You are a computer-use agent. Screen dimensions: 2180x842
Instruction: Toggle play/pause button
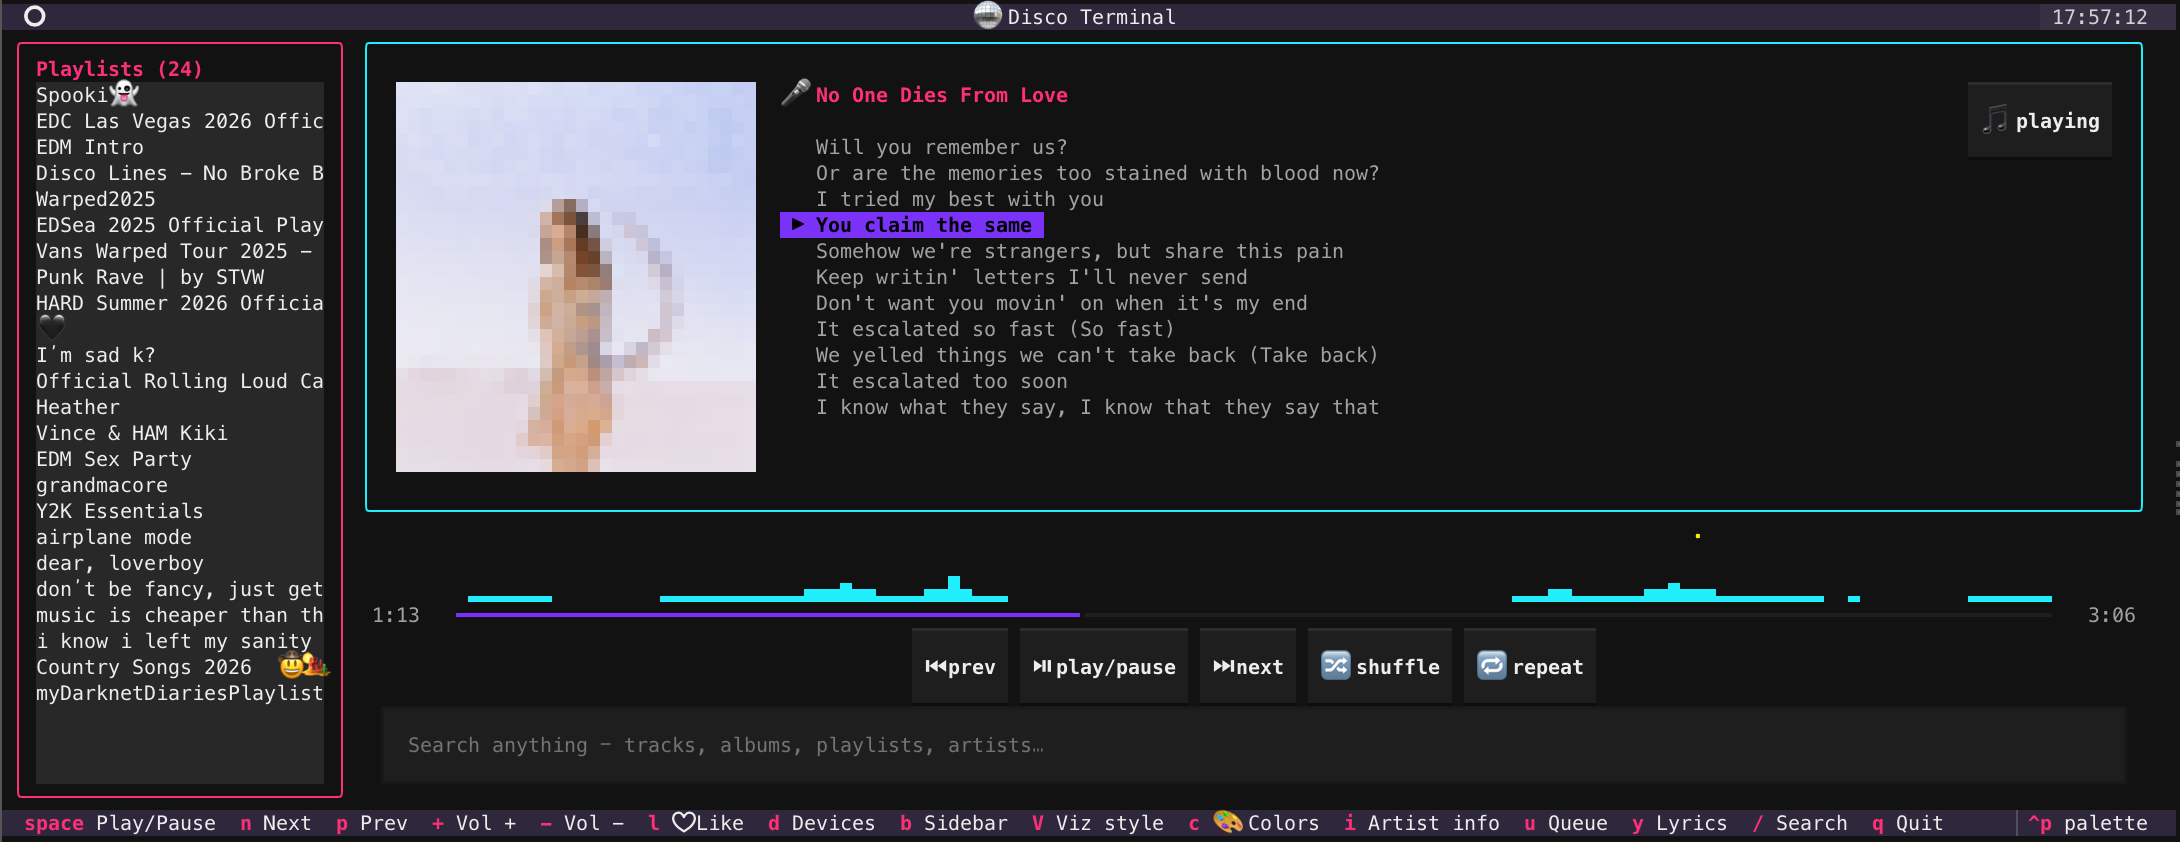coord(1104,666)
